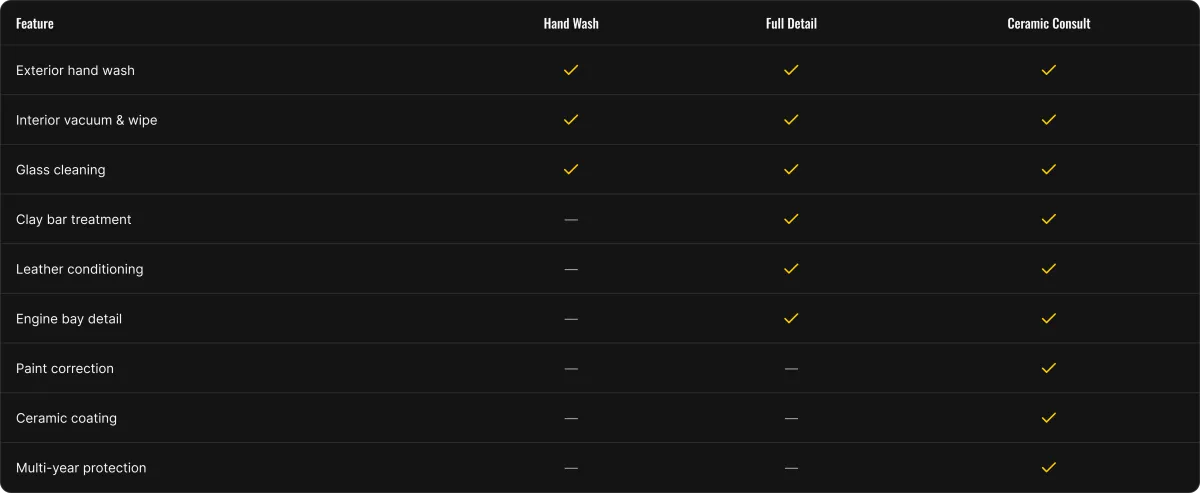Click the Multi-year protection feature label

pyautogui.click(x=81, y=468)
